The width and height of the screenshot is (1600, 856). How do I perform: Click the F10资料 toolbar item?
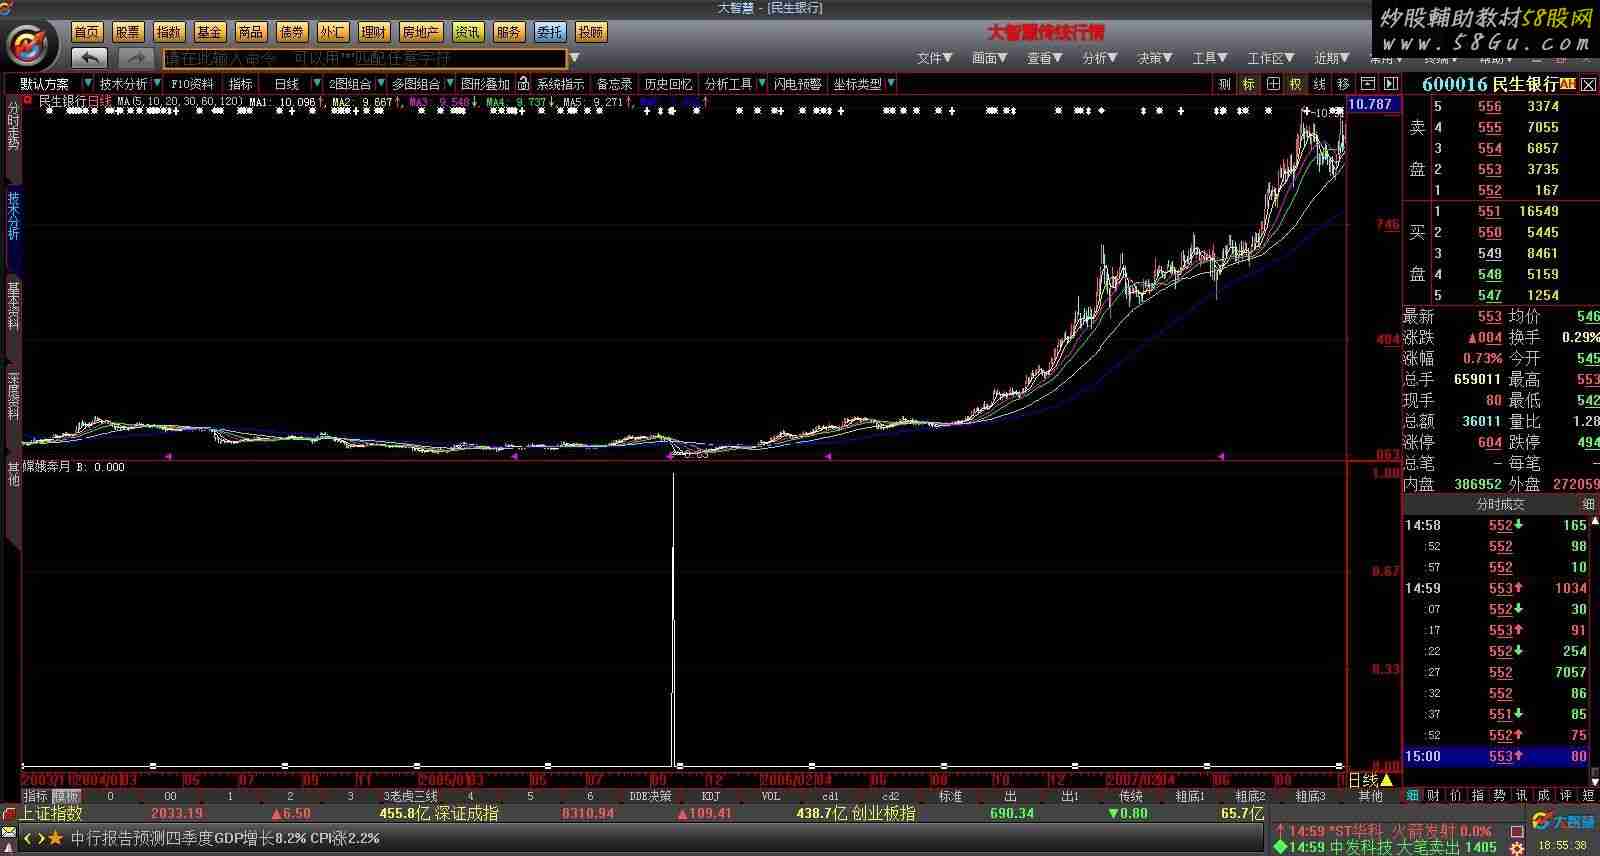192,84
